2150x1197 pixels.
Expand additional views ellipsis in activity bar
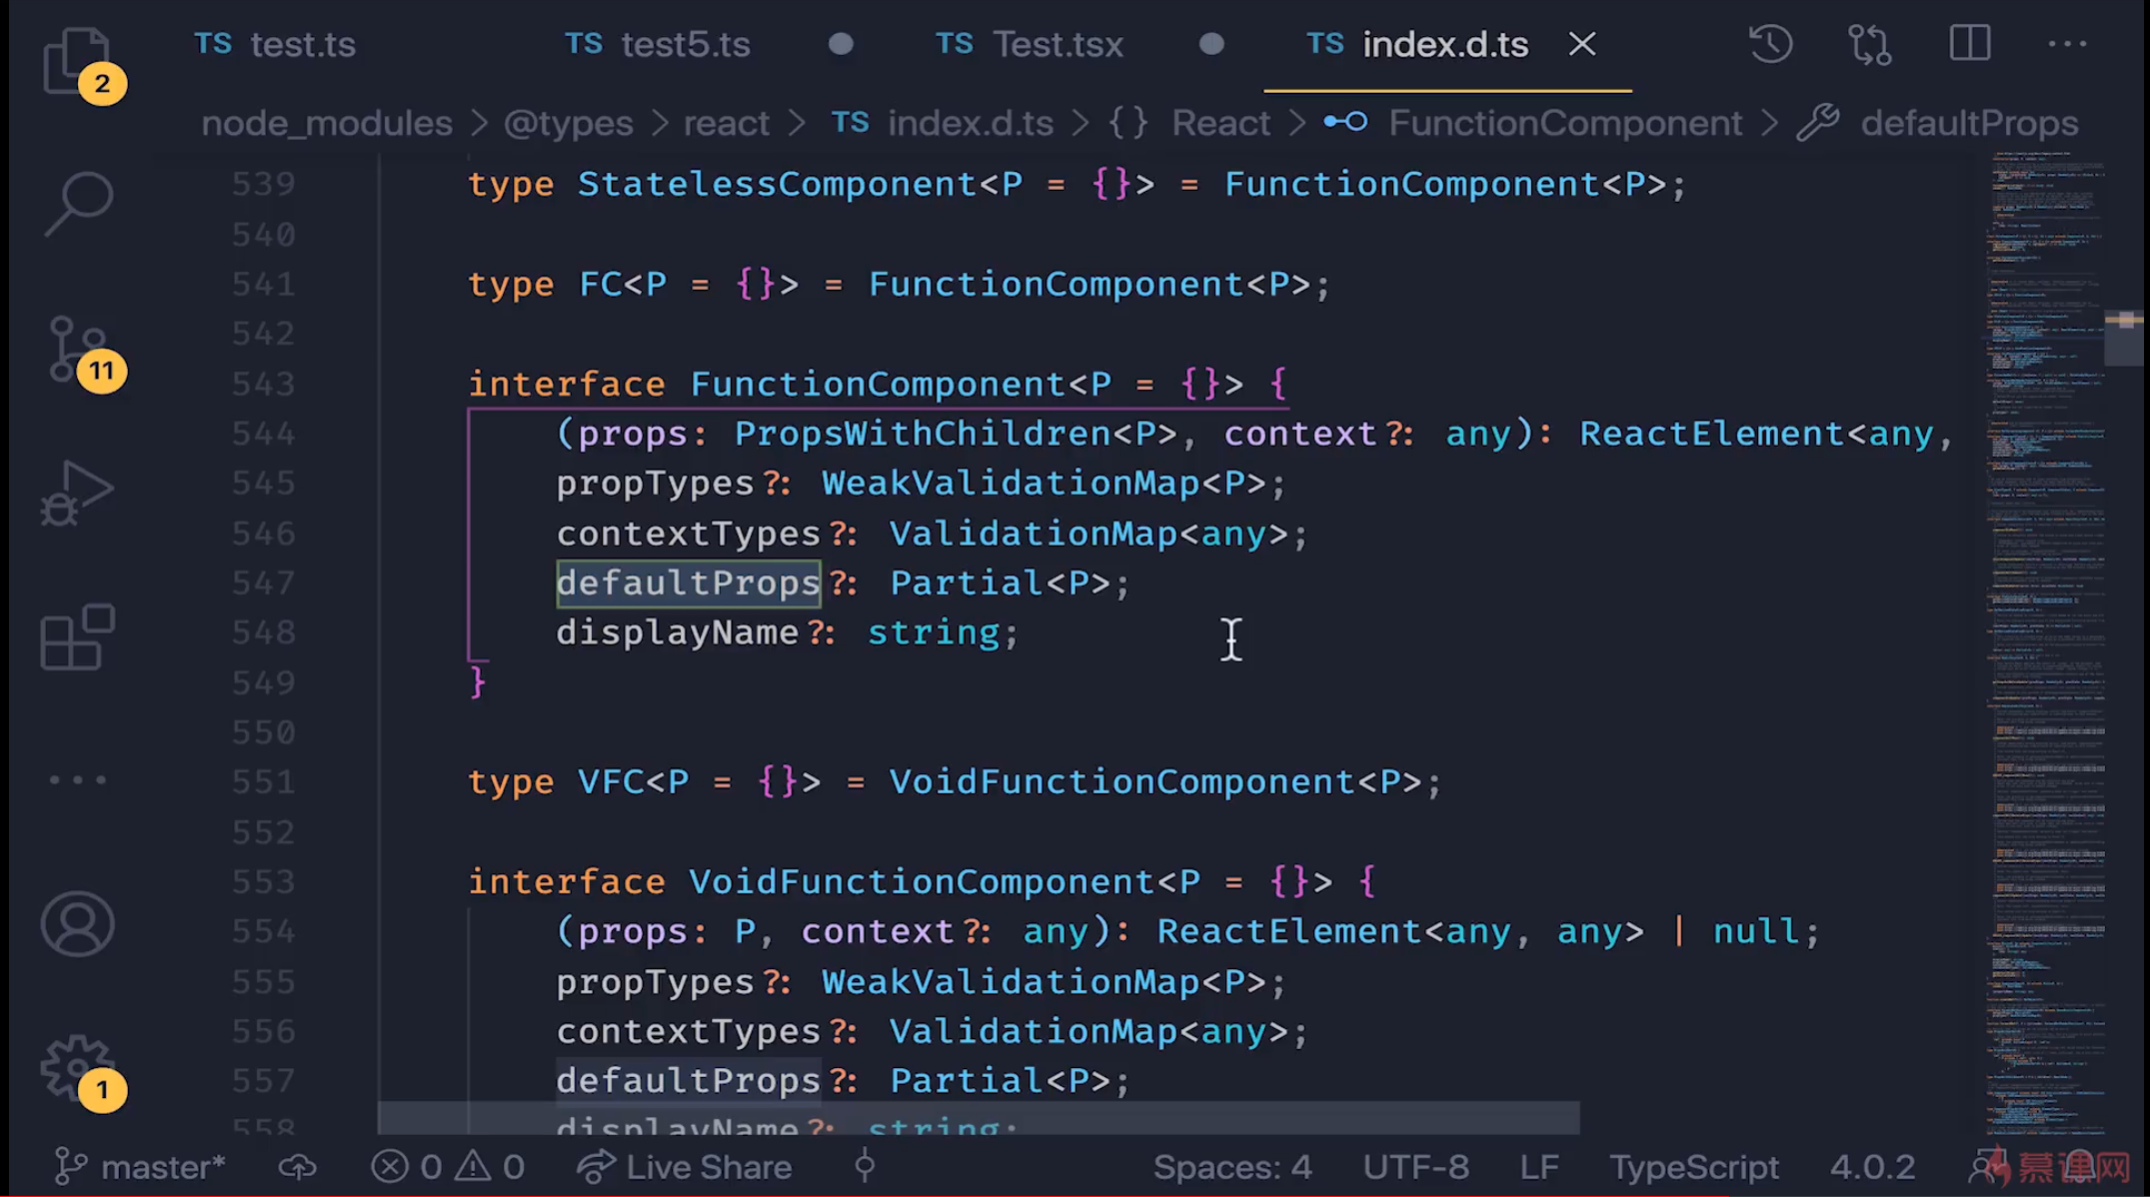click(x=77, y=780)
